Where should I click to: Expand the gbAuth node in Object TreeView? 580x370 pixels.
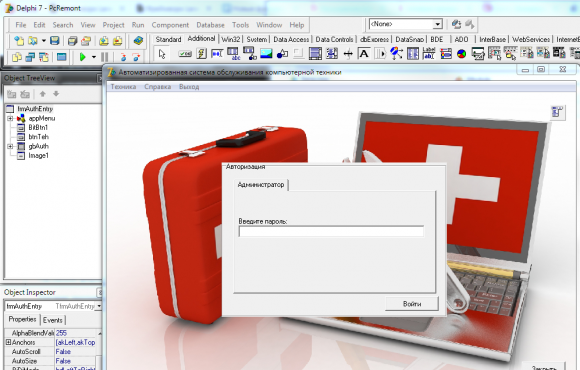[10, 146]
